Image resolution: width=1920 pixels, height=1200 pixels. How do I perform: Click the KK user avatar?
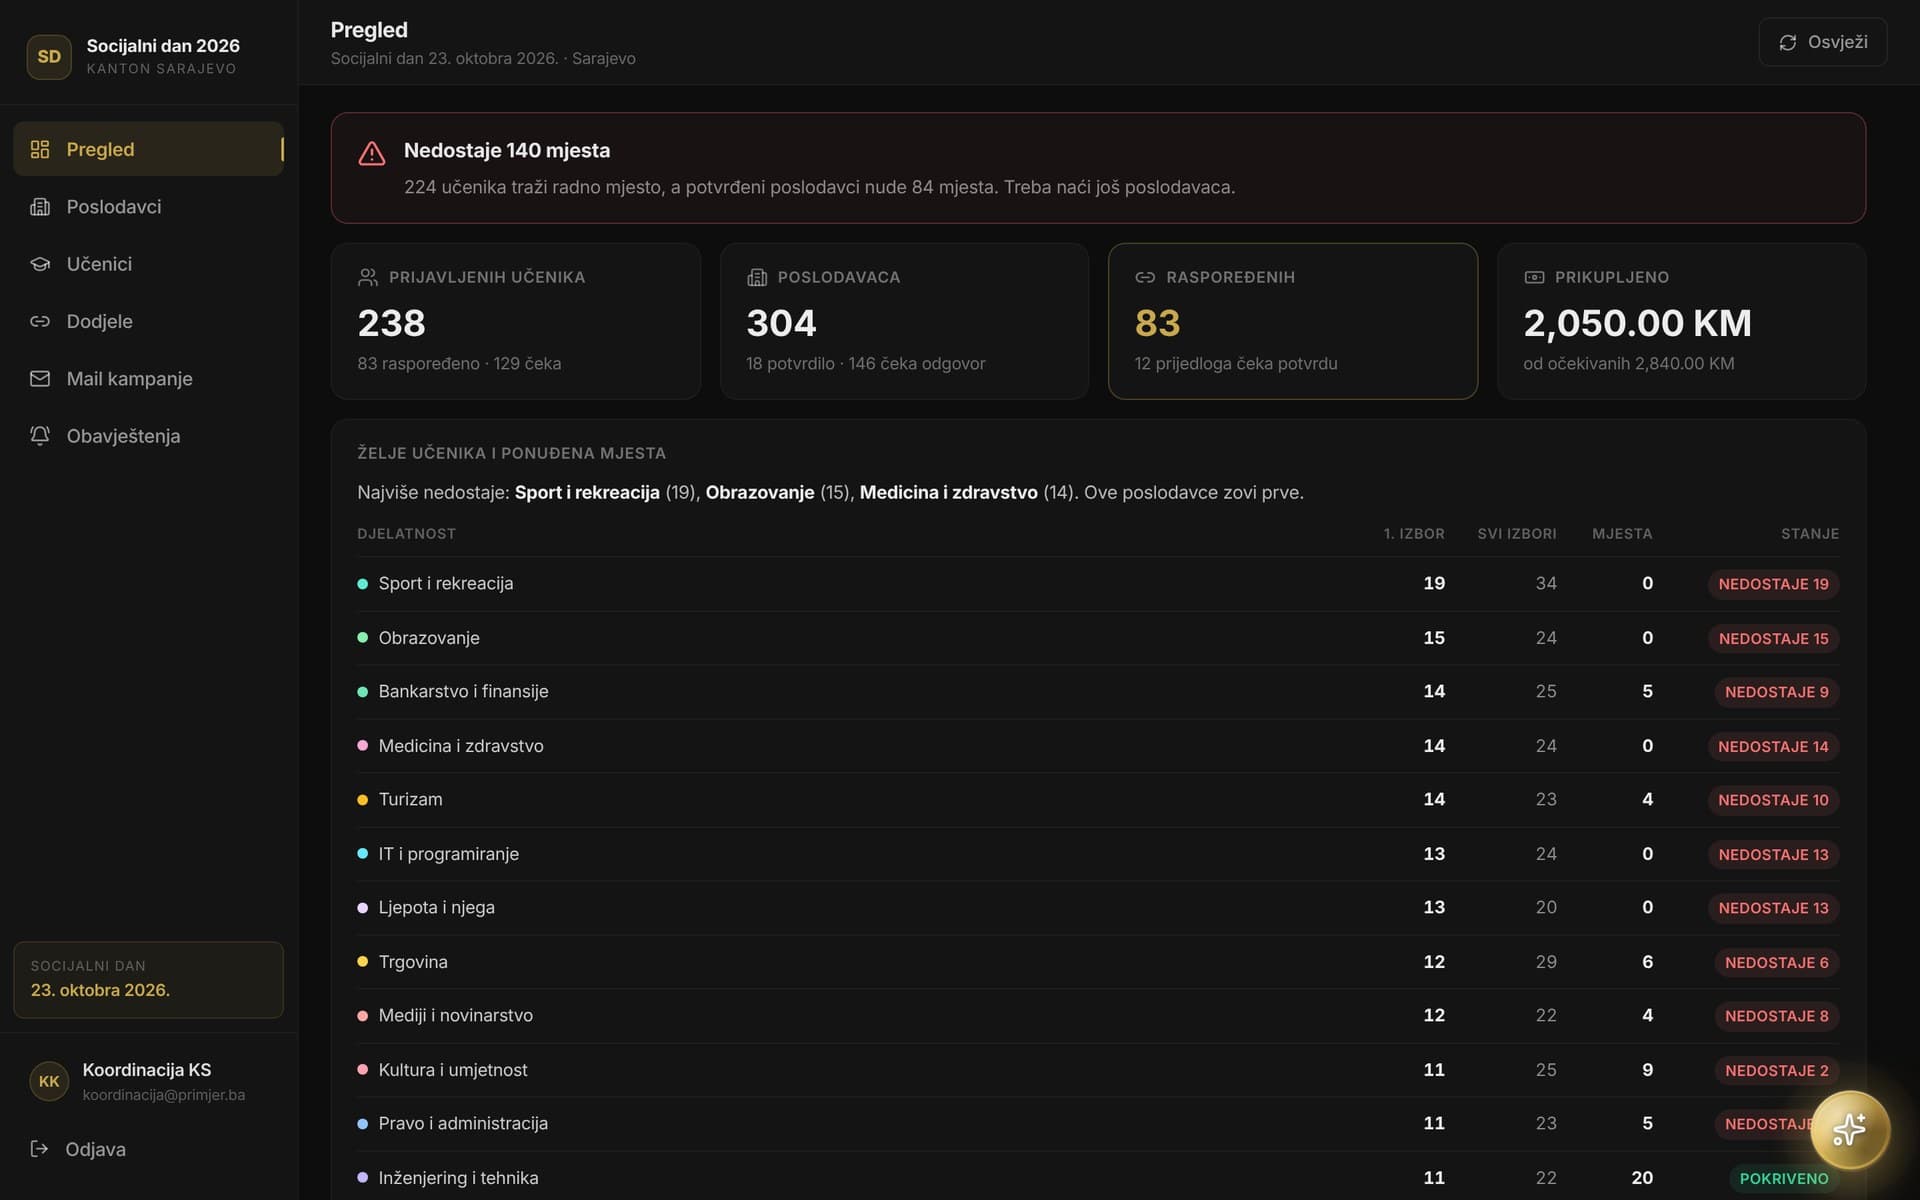(49, 1081)
